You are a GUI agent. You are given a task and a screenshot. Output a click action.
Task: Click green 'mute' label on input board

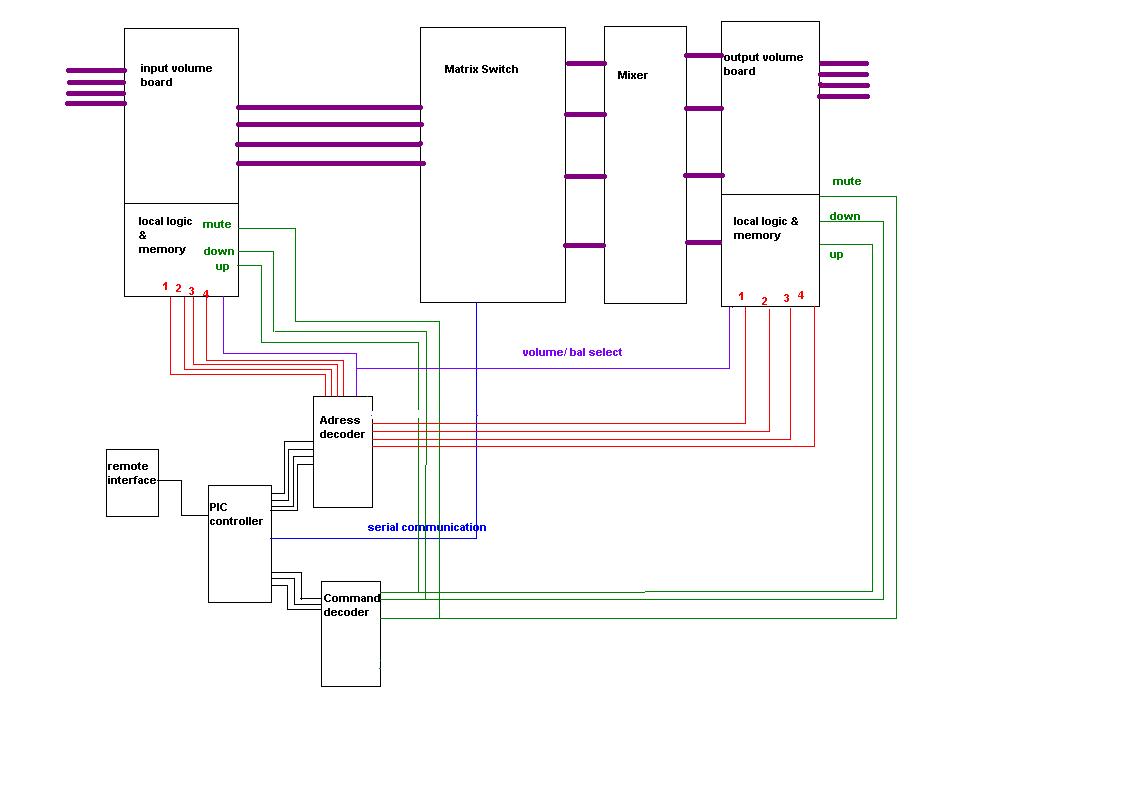(217, 224)
